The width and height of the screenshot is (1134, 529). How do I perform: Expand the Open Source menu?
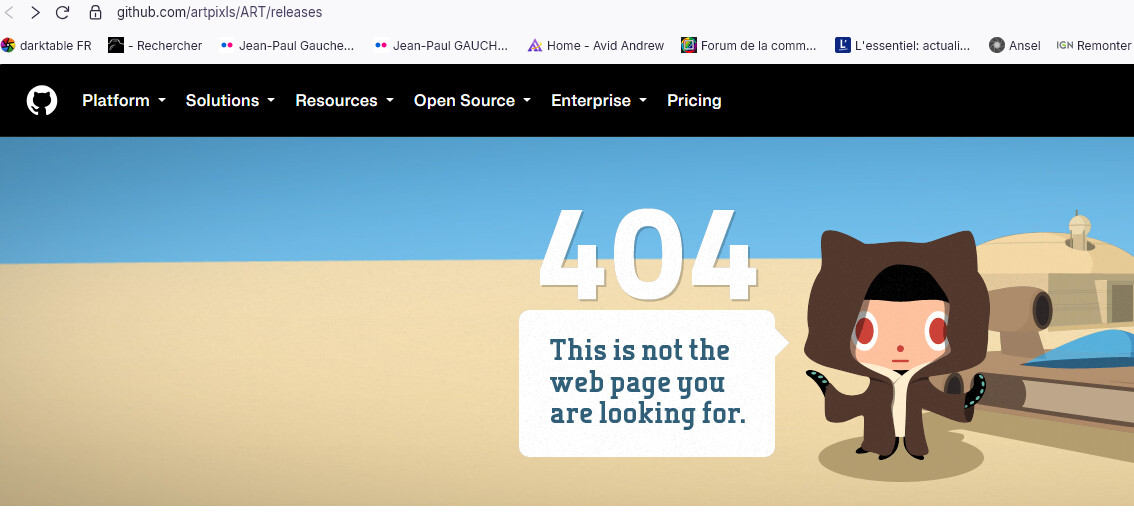(x=472, y=101)
